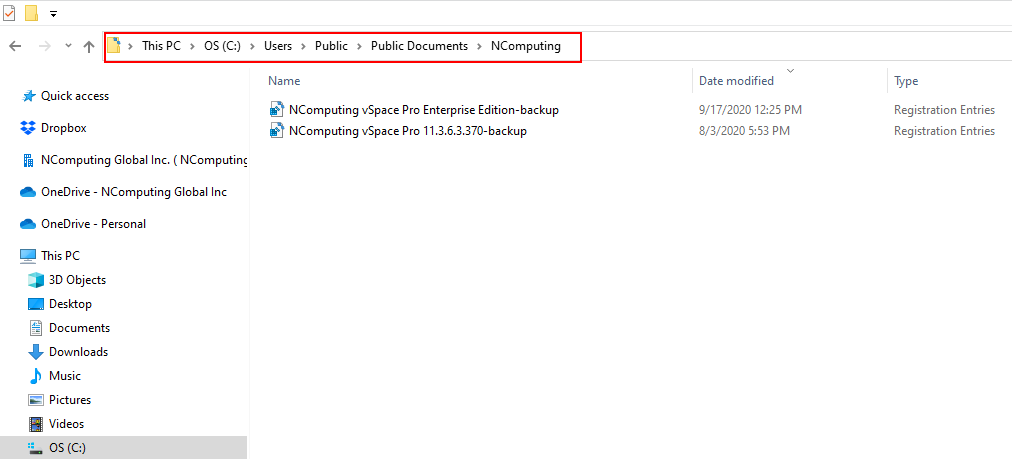Go back with the Back arrow
The height and width of the screenshot is (459, 1012).
pyautogui.click(x=15, y=46)
